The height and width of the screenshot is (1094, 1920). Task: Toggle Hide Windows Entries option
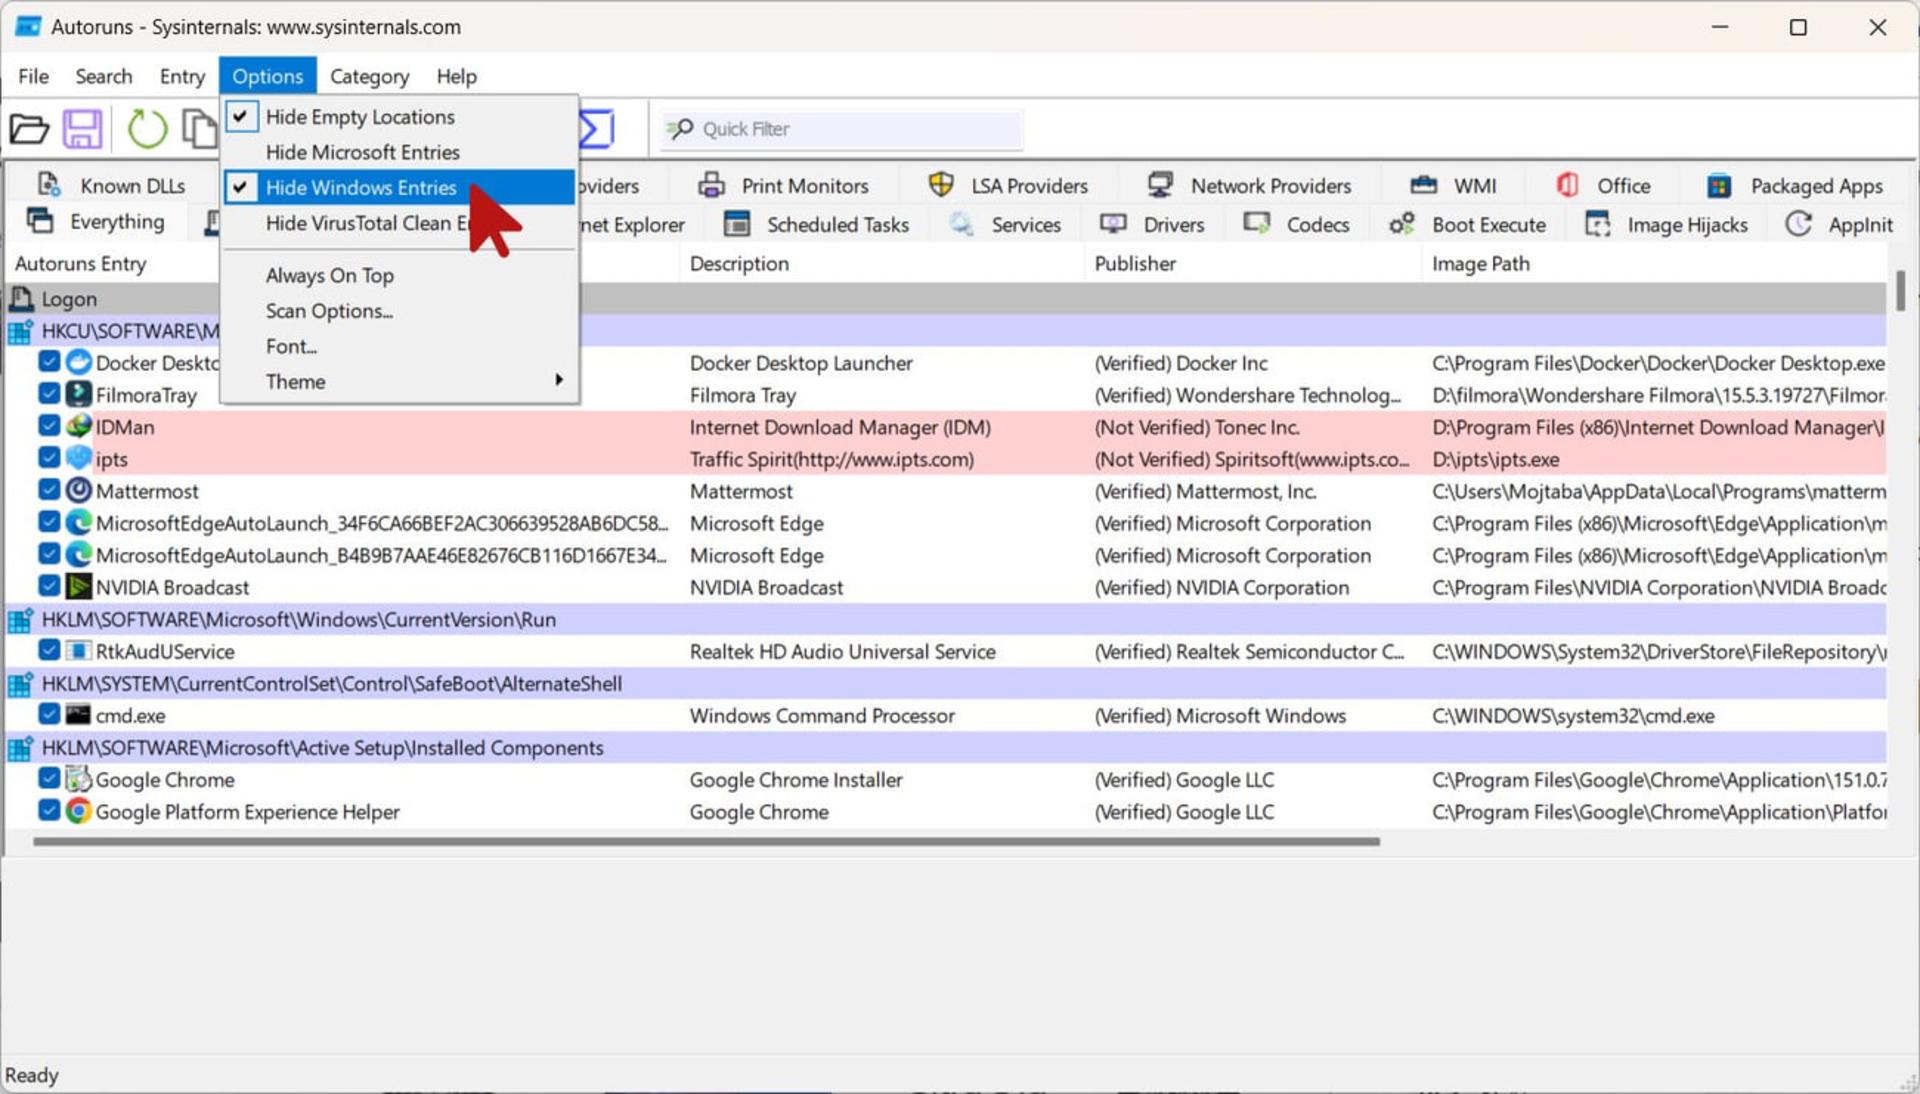(399, 187)
